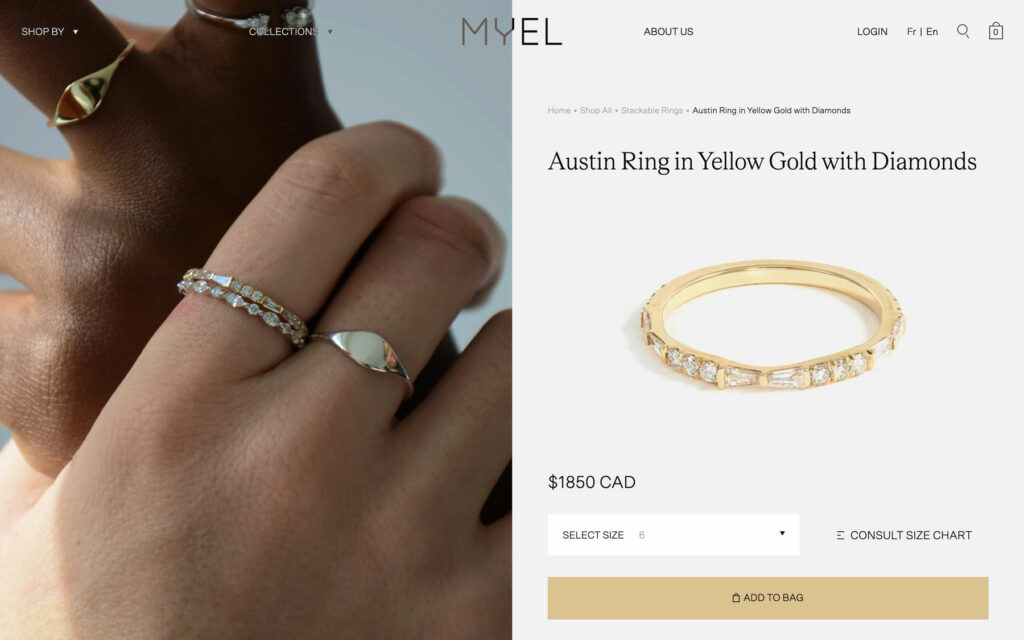Screen dimensions: 1024x640
Task: Click the bag icon inside Add to Bag
Action: point(736,598)
